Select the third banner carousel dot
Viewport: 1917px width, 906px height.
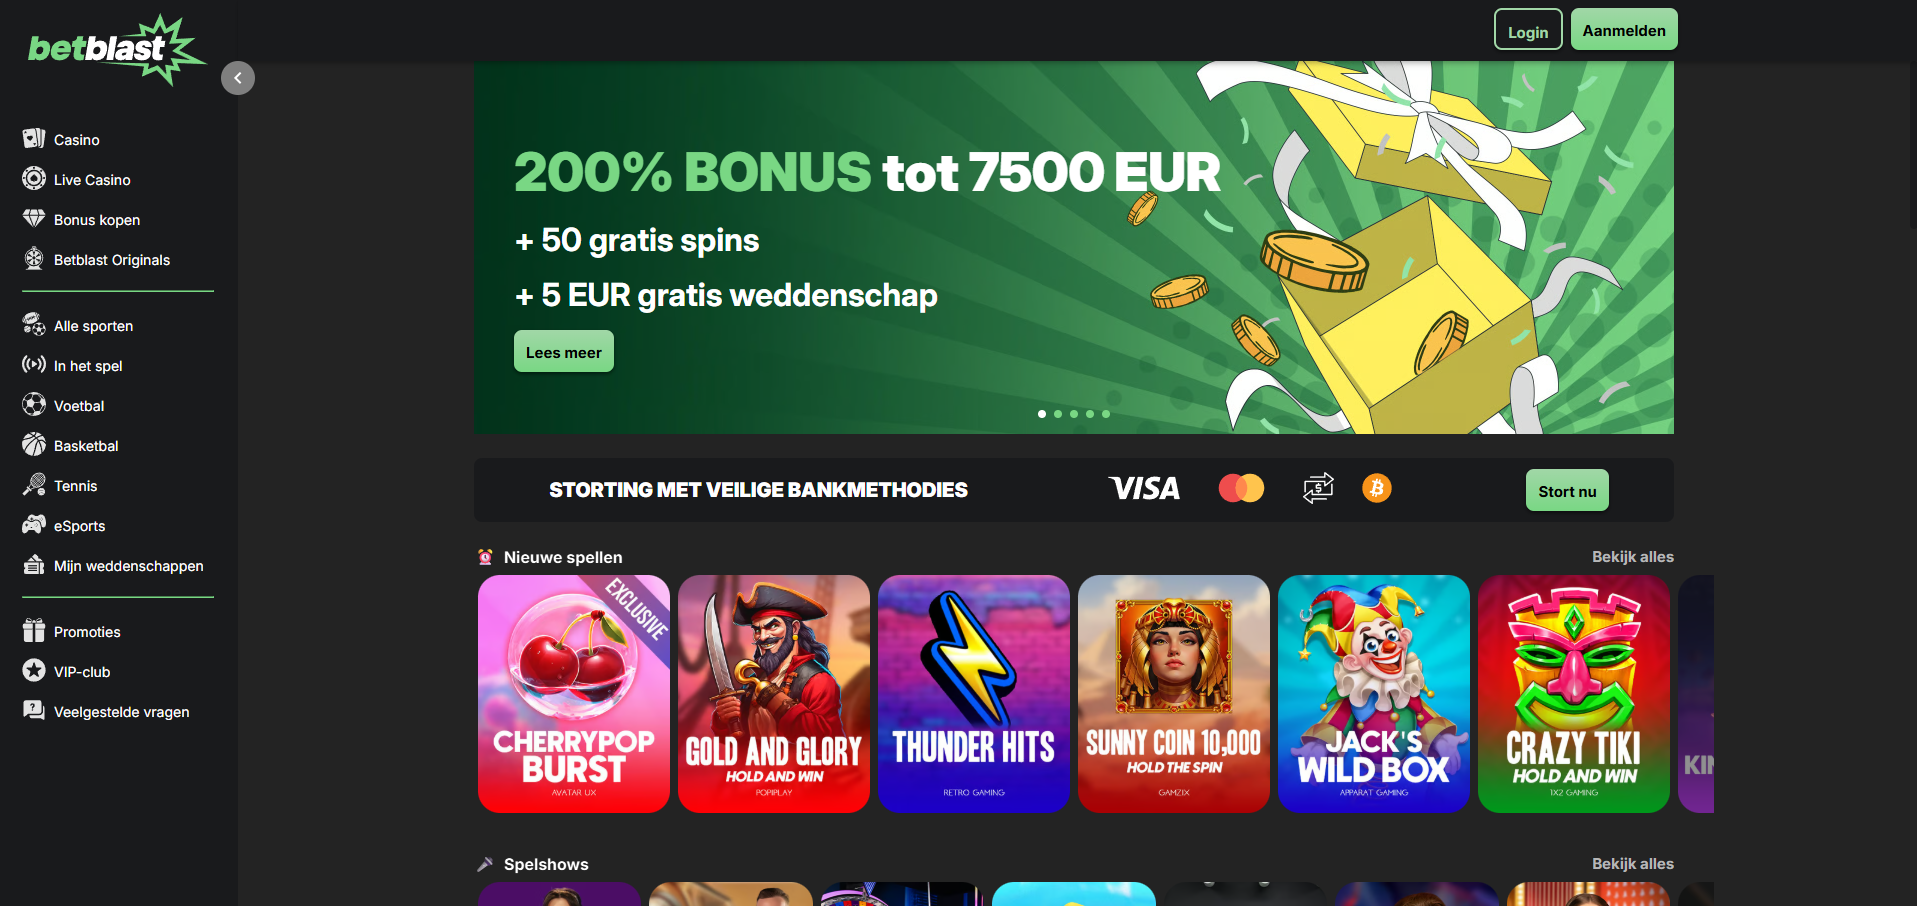point(1074,414)
